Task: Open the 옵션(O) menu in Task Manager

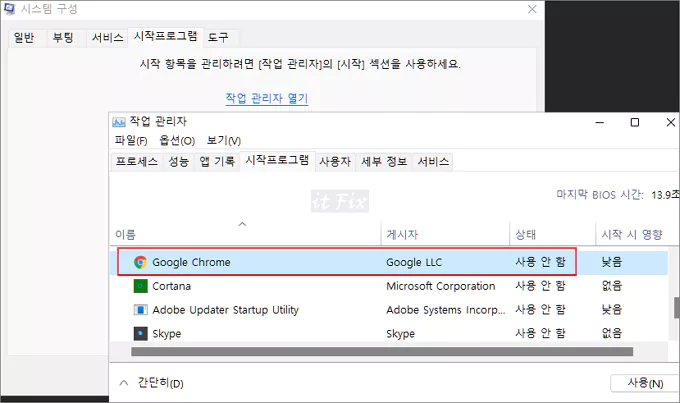Action: [x=177, y=141]
